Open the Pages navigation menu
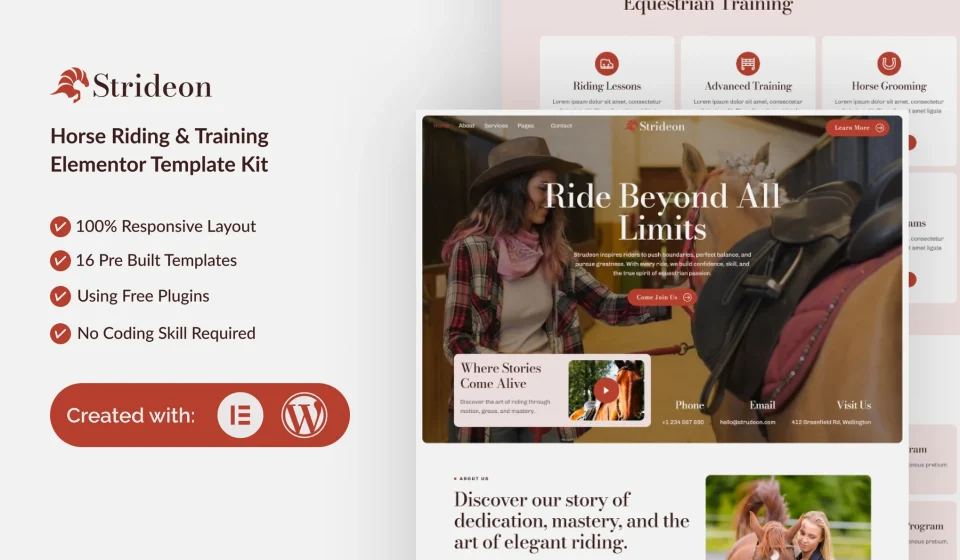Image resolution: width=960 pixels, height=560 pixels. [526, 126]
